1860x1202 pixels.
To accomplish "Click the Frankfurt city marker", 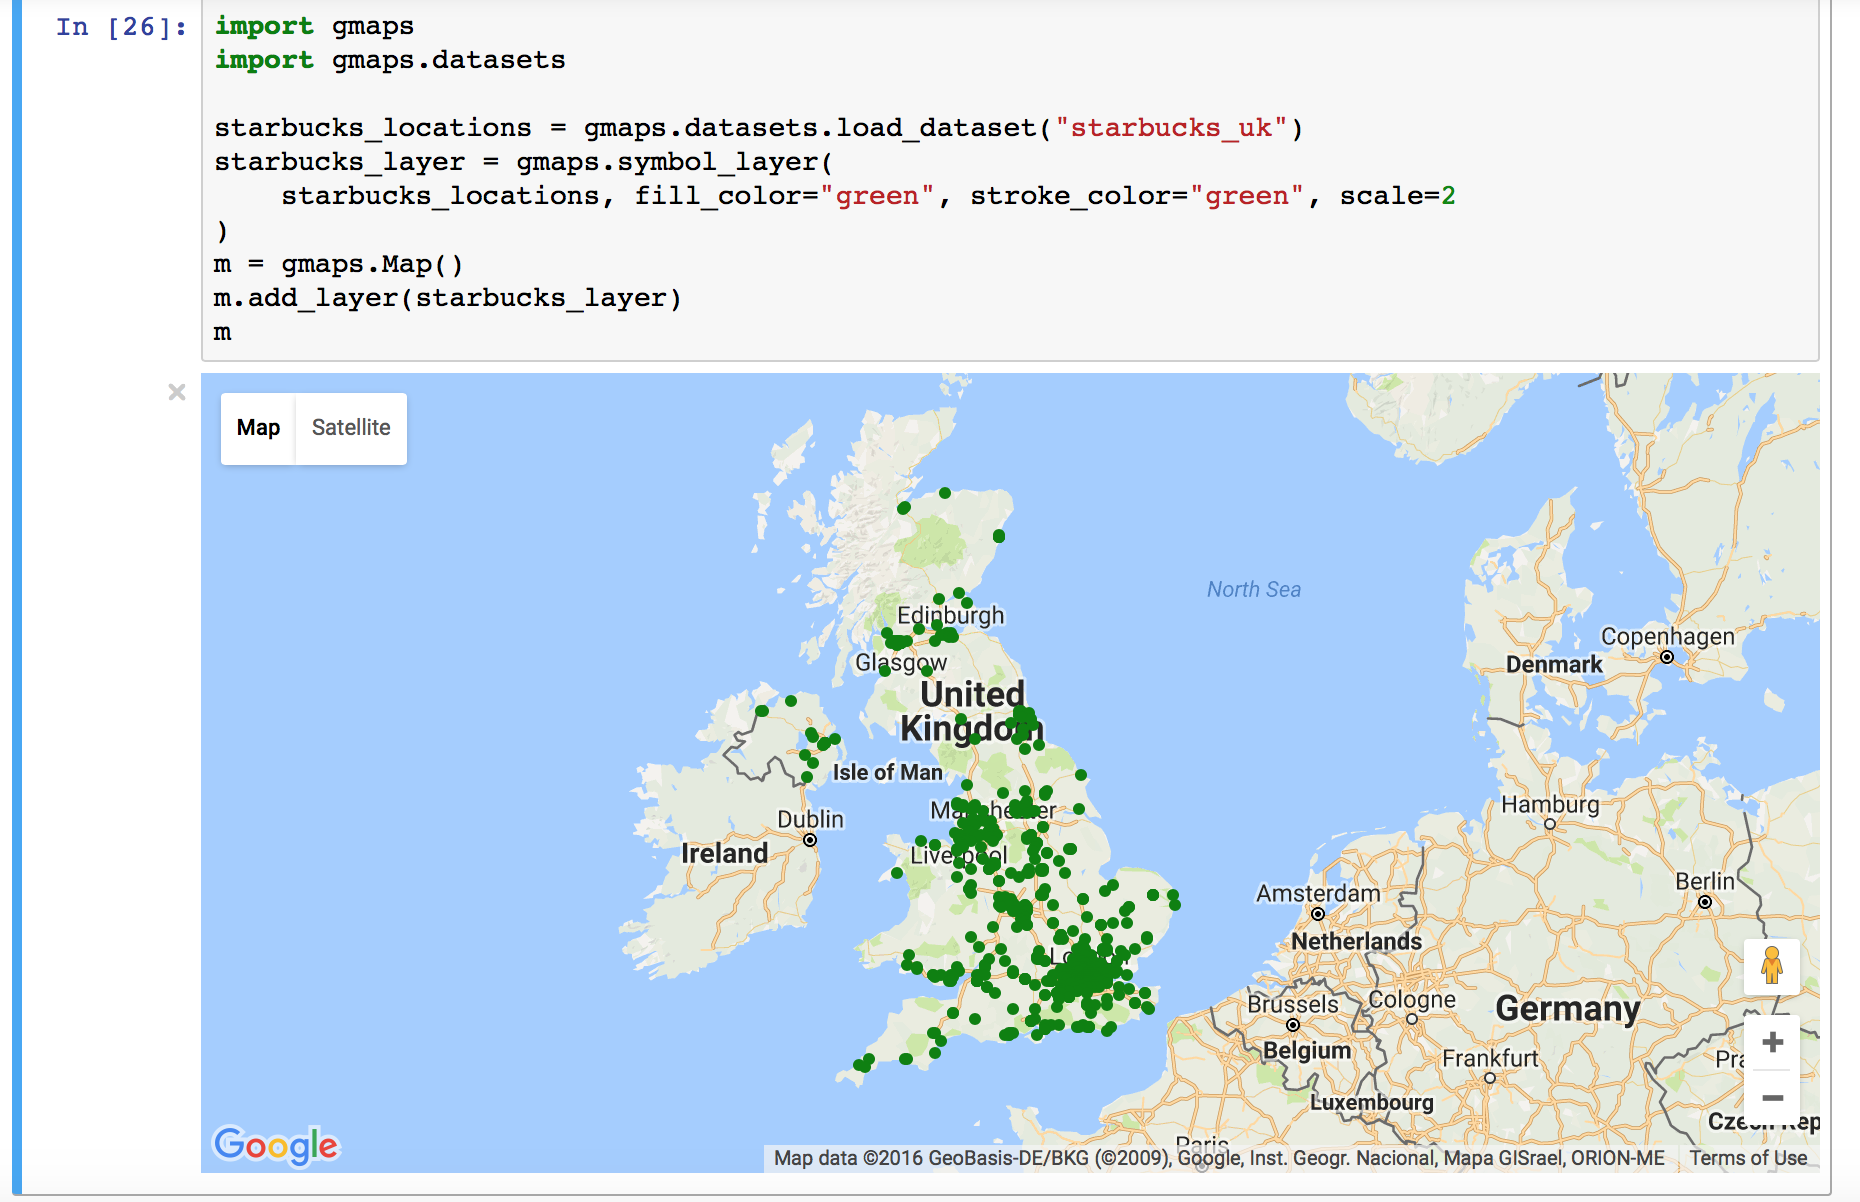I will tap(1490, 1078).
